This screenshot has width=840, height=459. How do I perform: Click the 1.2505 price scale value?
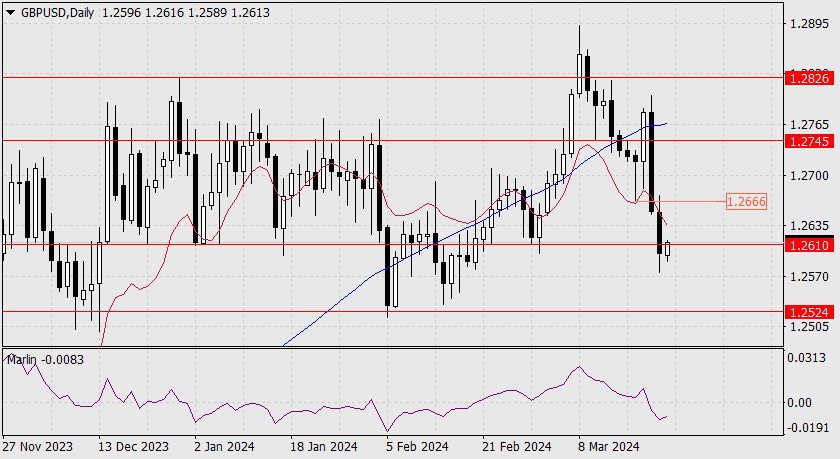[x=809, y=327]
